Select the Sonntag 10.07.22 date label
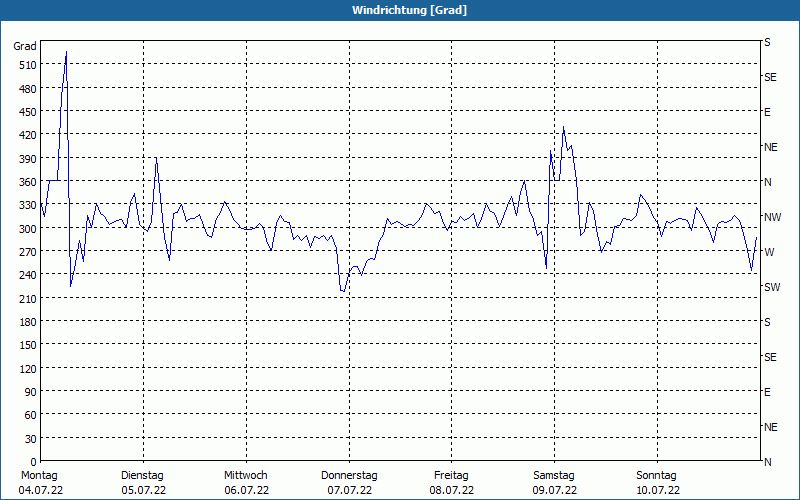The width and height of the screenshot is (800, 500). pos(657,482)
